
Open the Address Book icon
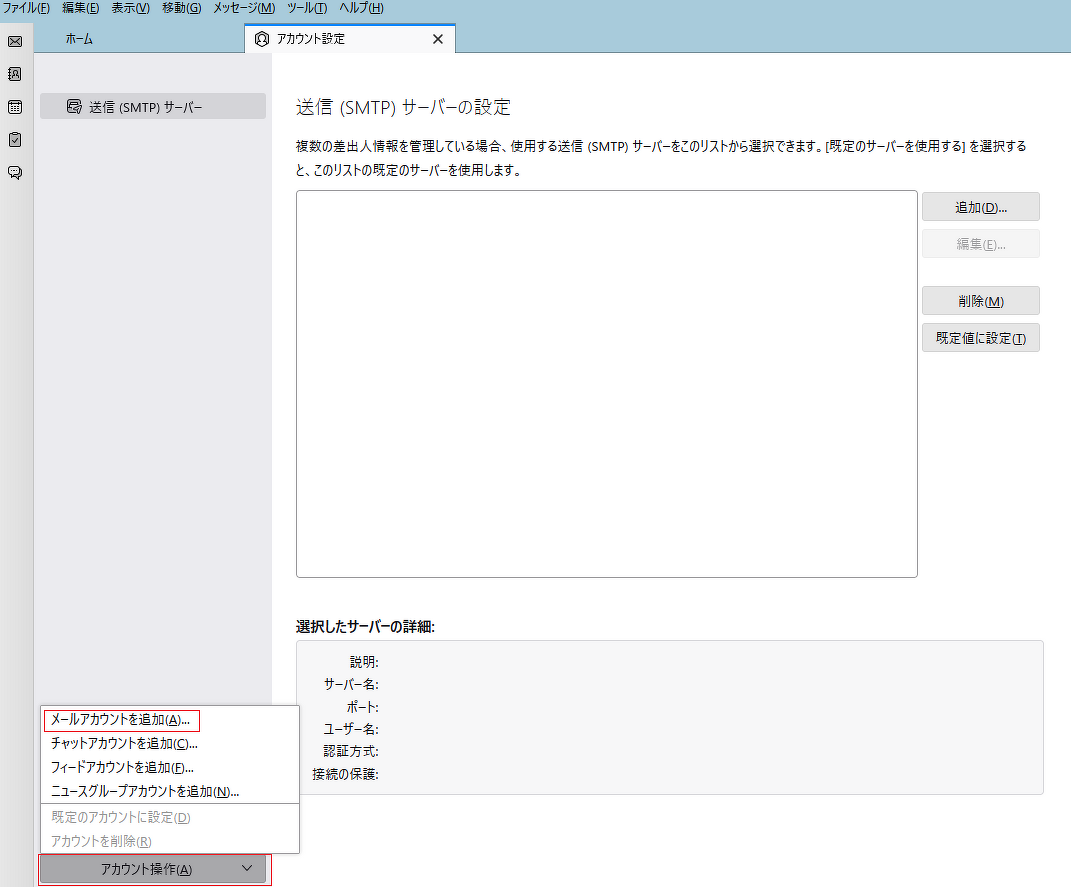tap(15, 74)
